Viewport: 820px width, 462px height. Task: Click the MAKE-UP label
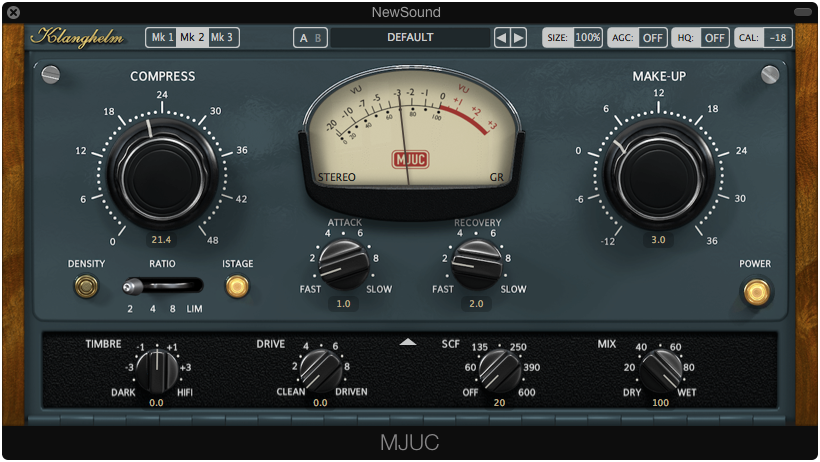coord(659,76)
